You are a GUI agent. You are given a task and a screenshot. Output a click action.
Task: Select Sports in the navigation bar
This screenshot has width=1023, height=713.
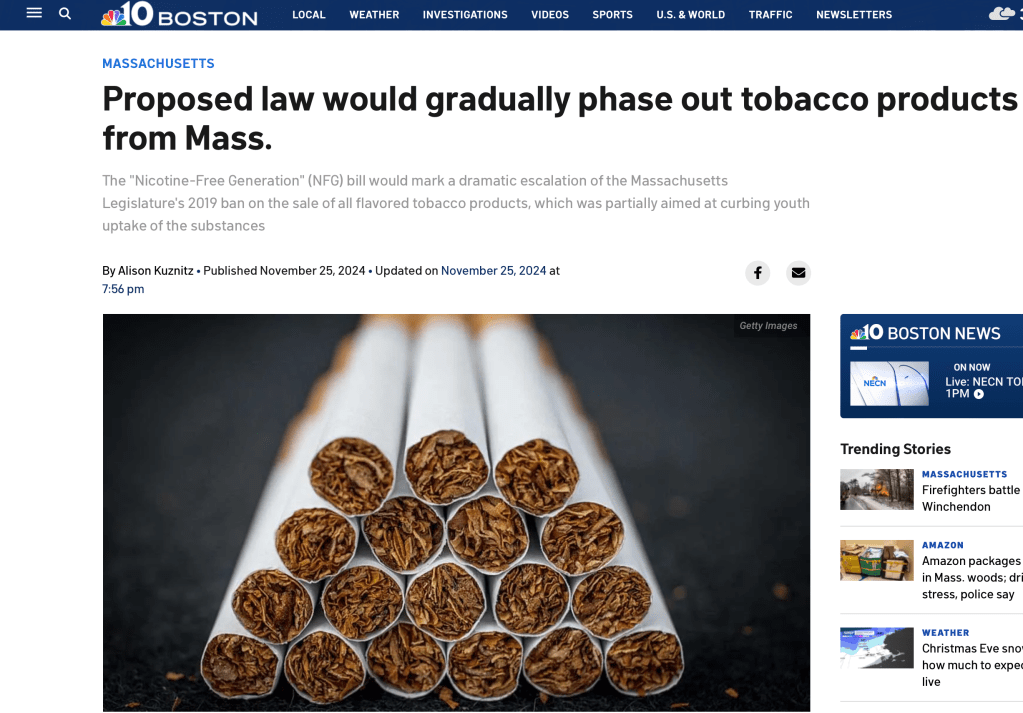pyautogui.click(x=612, y=15)
